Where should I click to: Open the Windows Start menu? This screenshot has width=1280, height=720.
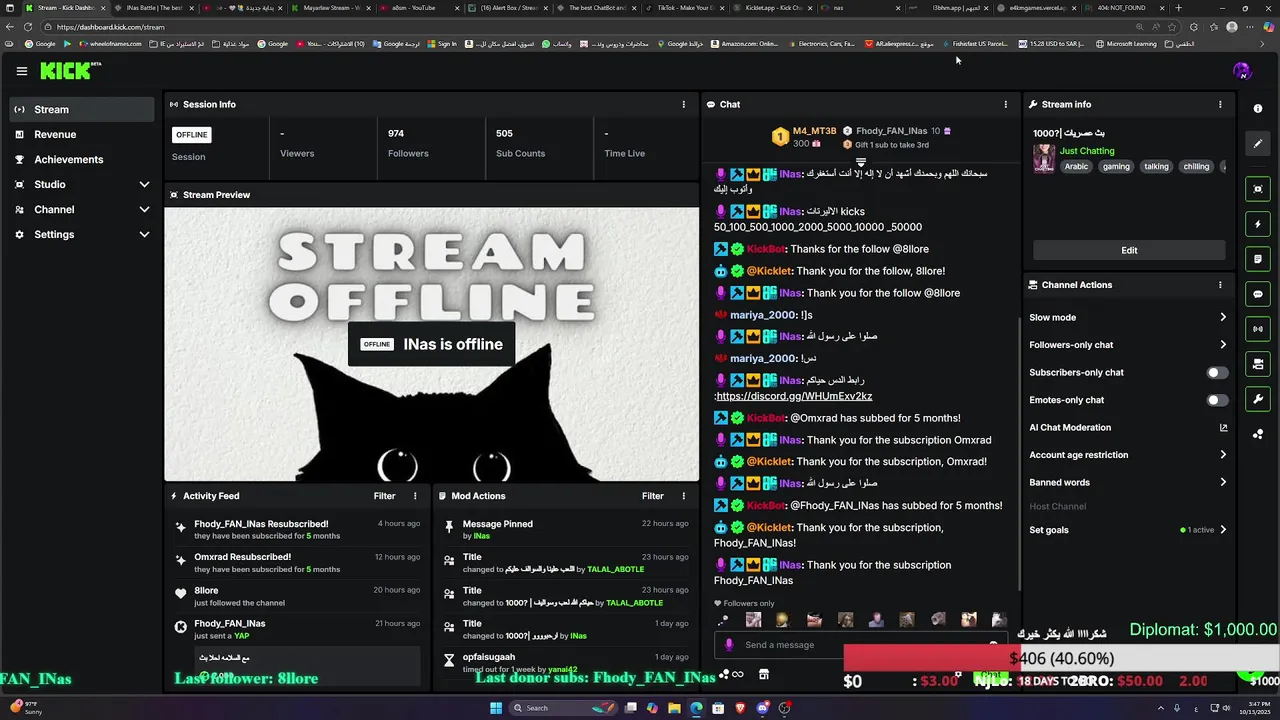pyautogui.click(x=496, y=708)
